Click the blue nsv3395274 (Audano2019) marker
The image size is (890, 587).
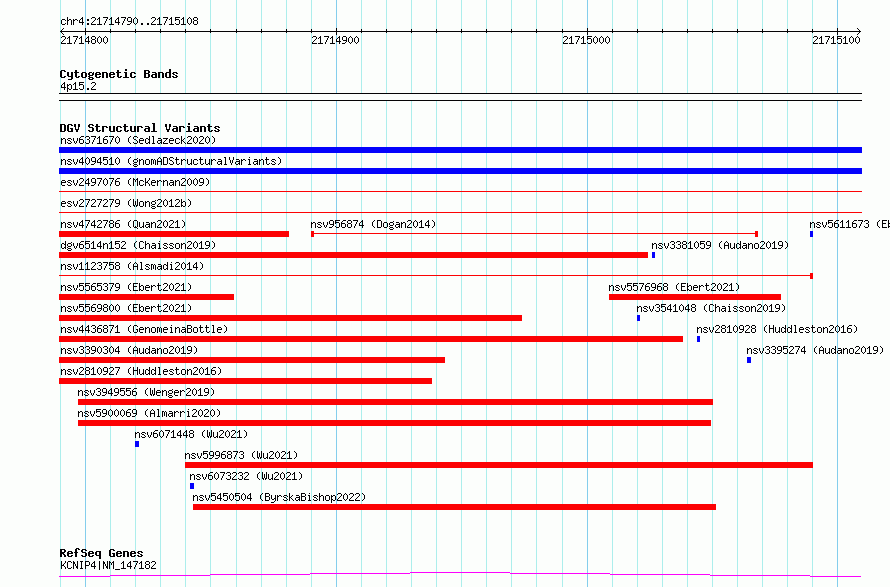[x=749, y=360]
